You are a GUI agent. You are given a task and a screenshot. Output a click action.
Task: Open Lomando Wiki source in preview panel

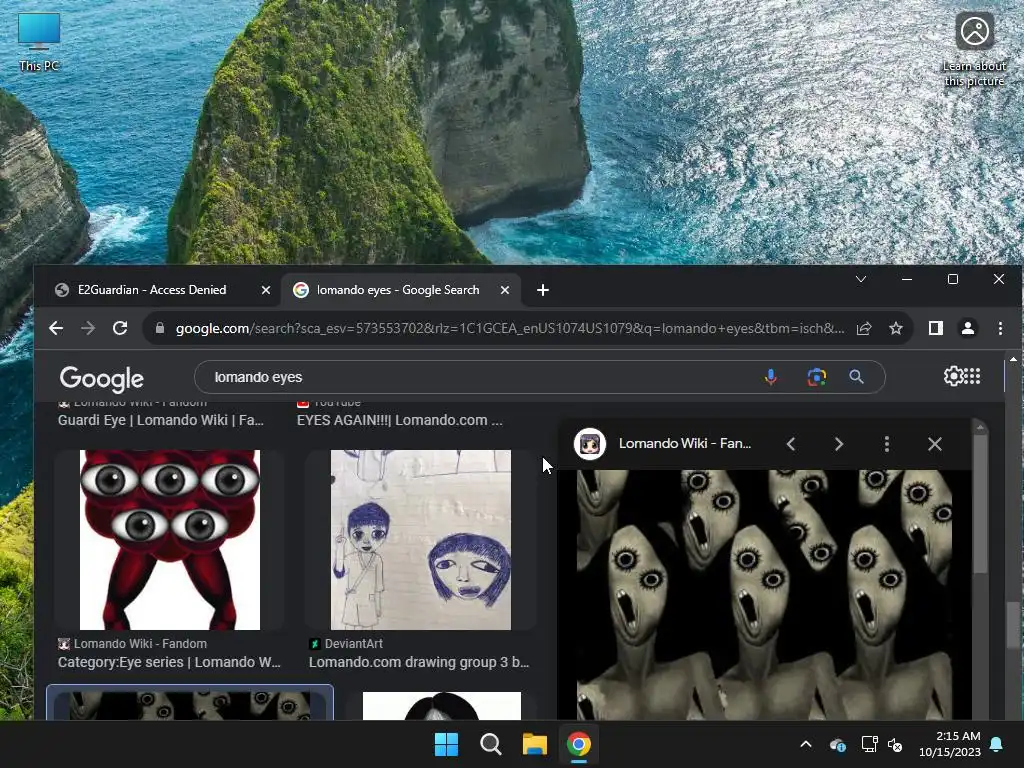click(x=685, y=443)
